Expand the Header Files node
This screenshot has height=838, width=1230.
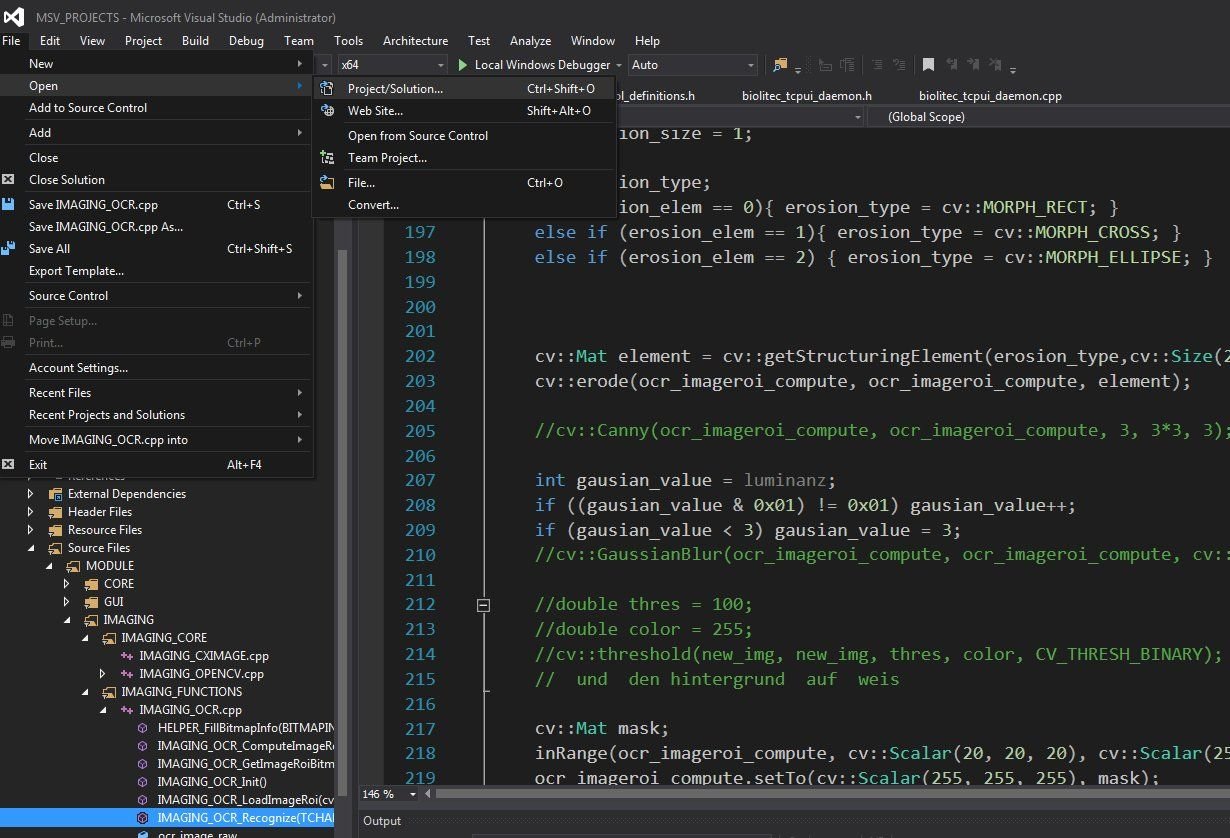[x=31, y=512]
